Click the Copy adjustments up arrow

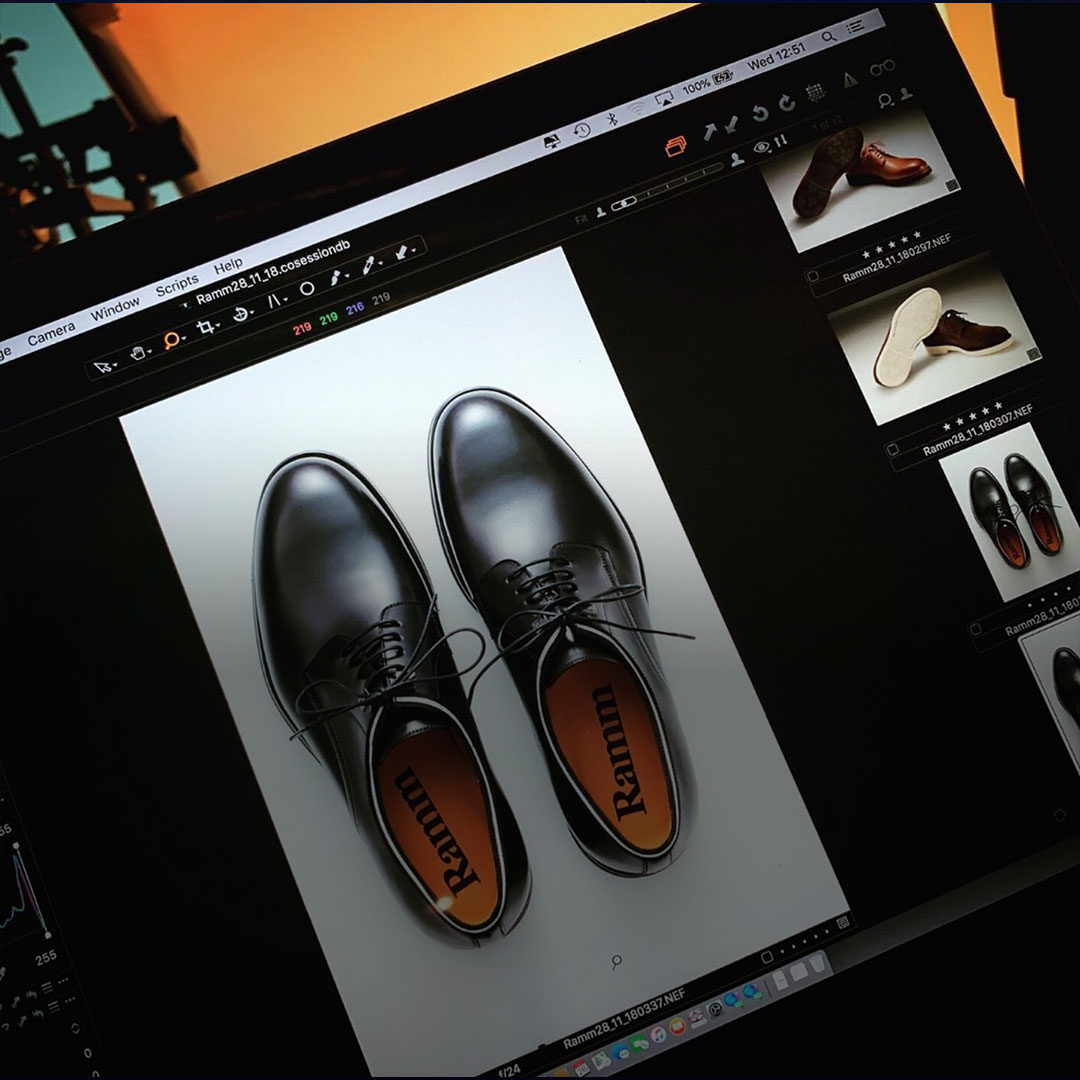(x=709, y=132)
